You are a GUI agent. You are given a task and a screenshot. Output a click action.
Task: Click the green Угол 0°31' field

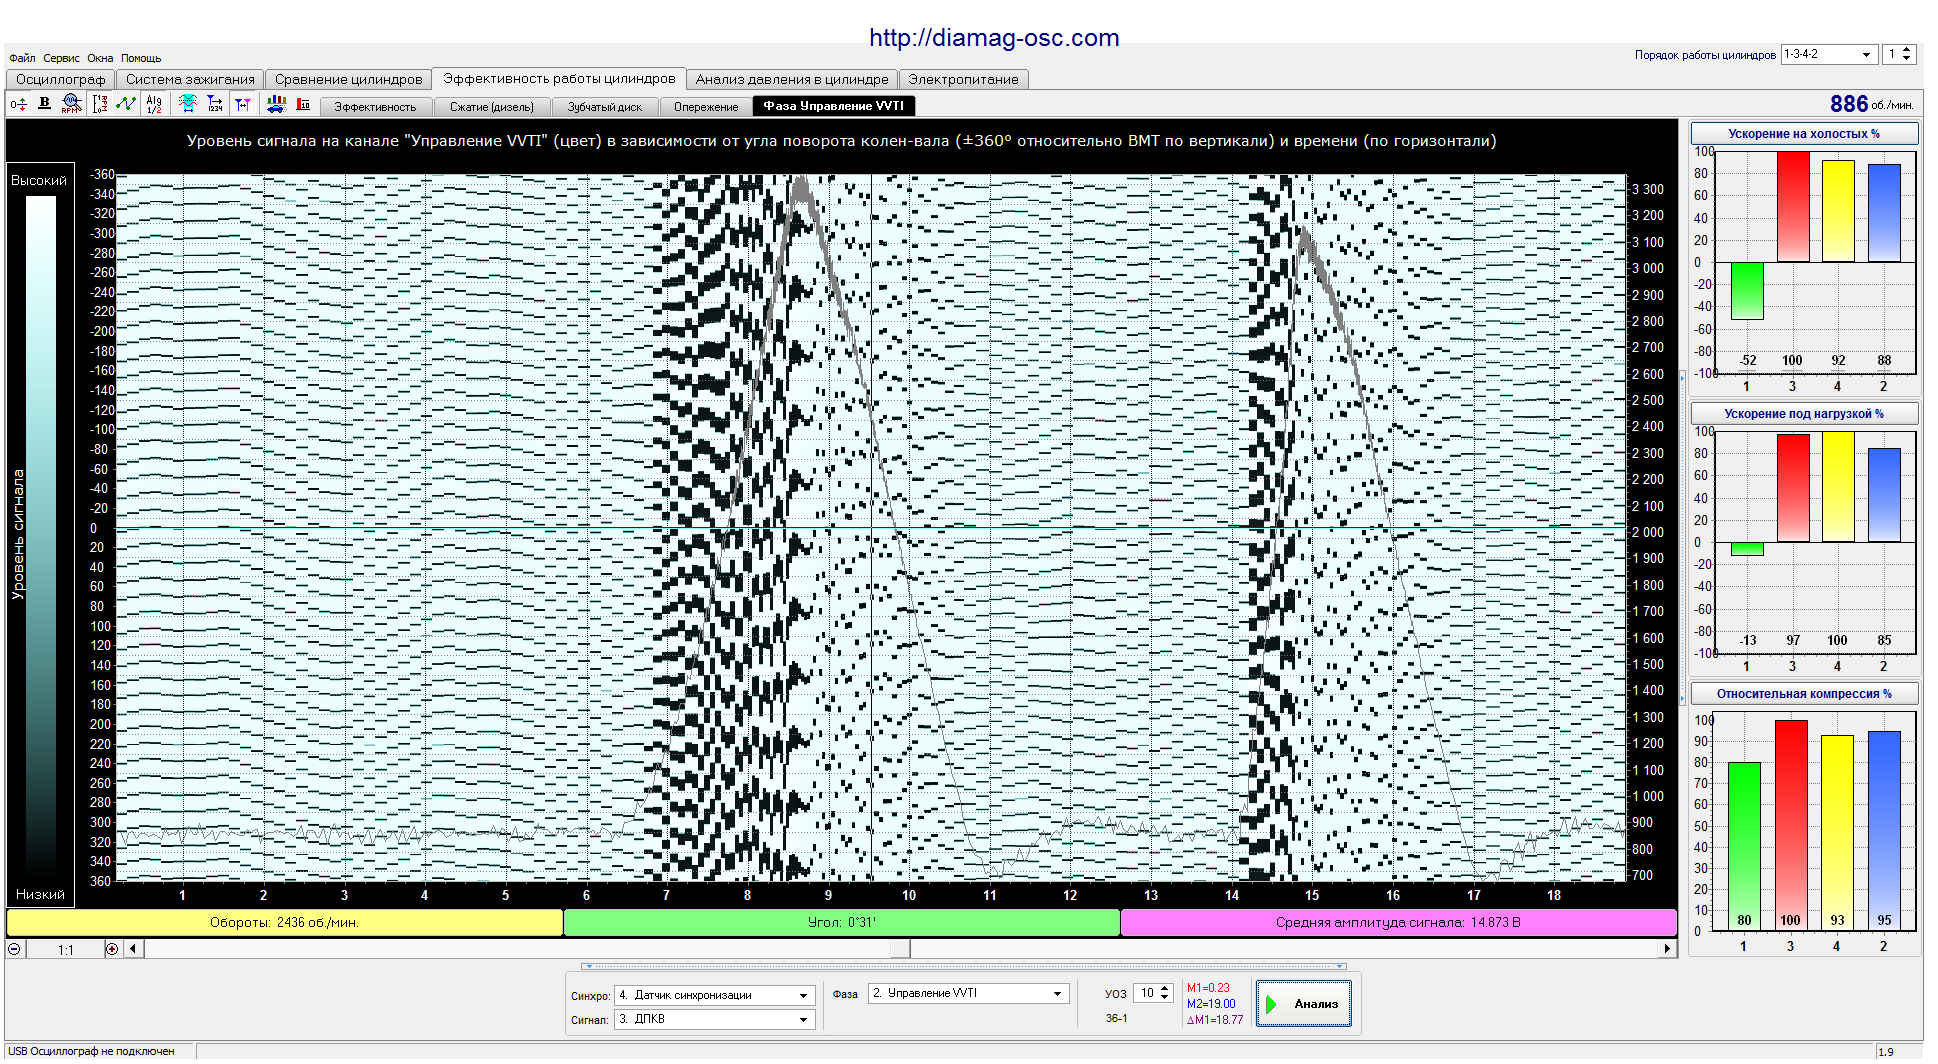click(841, 922)
